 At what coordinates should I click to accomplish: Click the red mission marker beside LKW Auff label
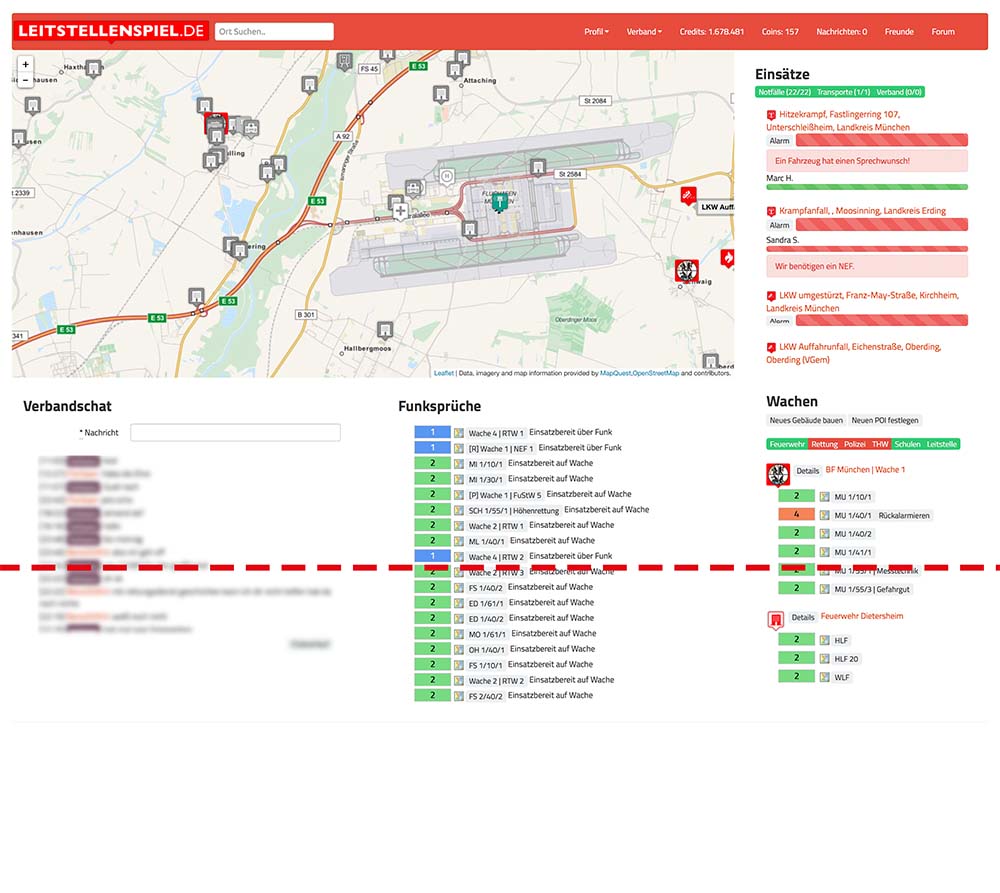pos(688,195)
